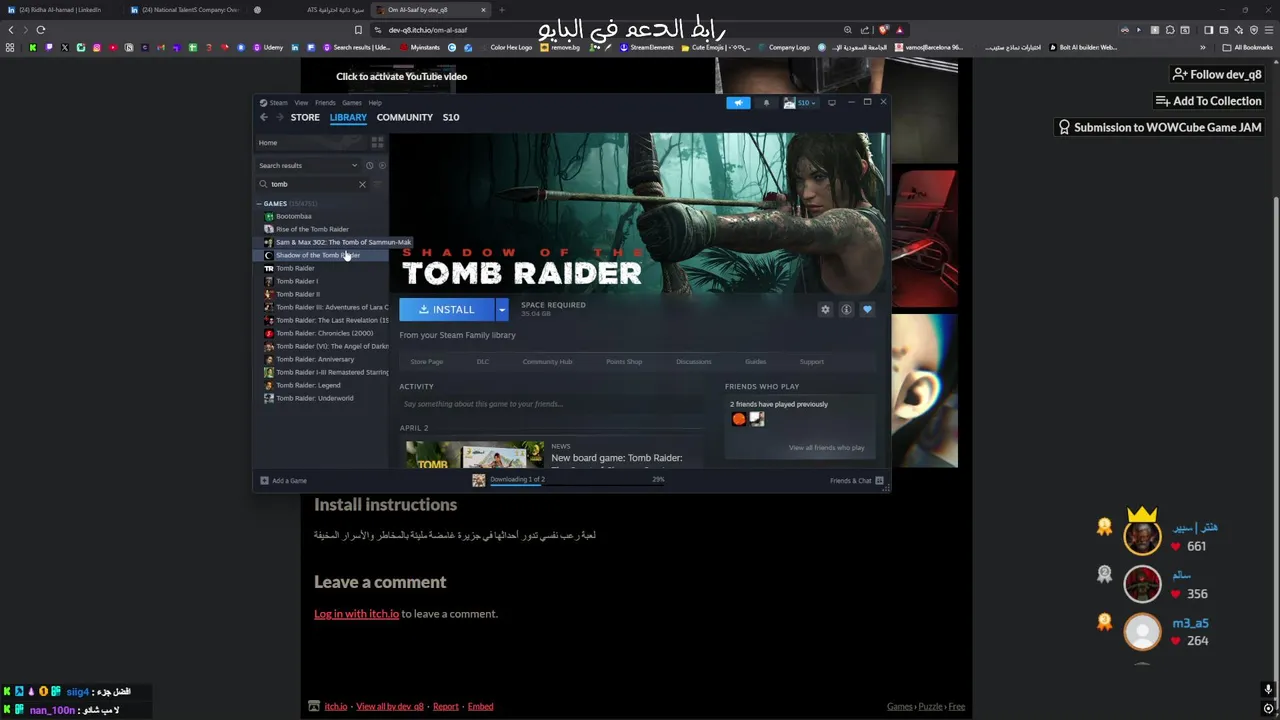
Task: Click the blue INSTALL button
Action: [x=447, y=309]
